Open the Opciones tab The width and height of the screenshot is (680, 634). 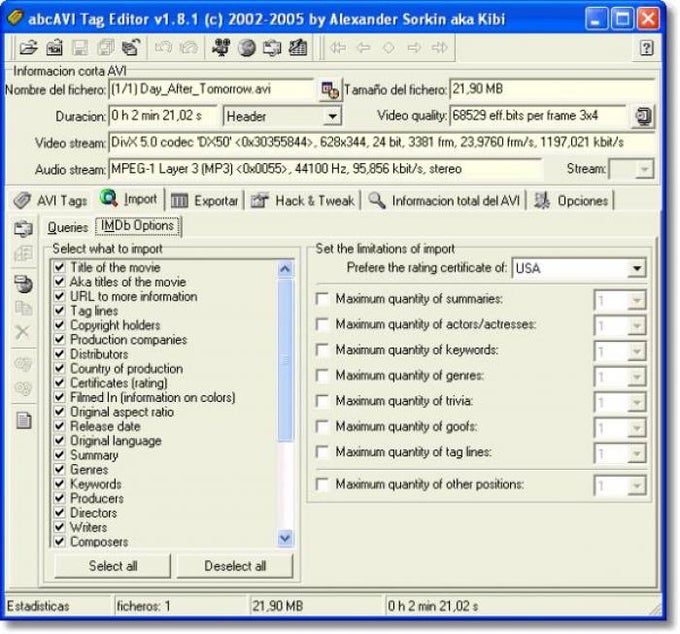pyautogui.click(x=570, y=201)
